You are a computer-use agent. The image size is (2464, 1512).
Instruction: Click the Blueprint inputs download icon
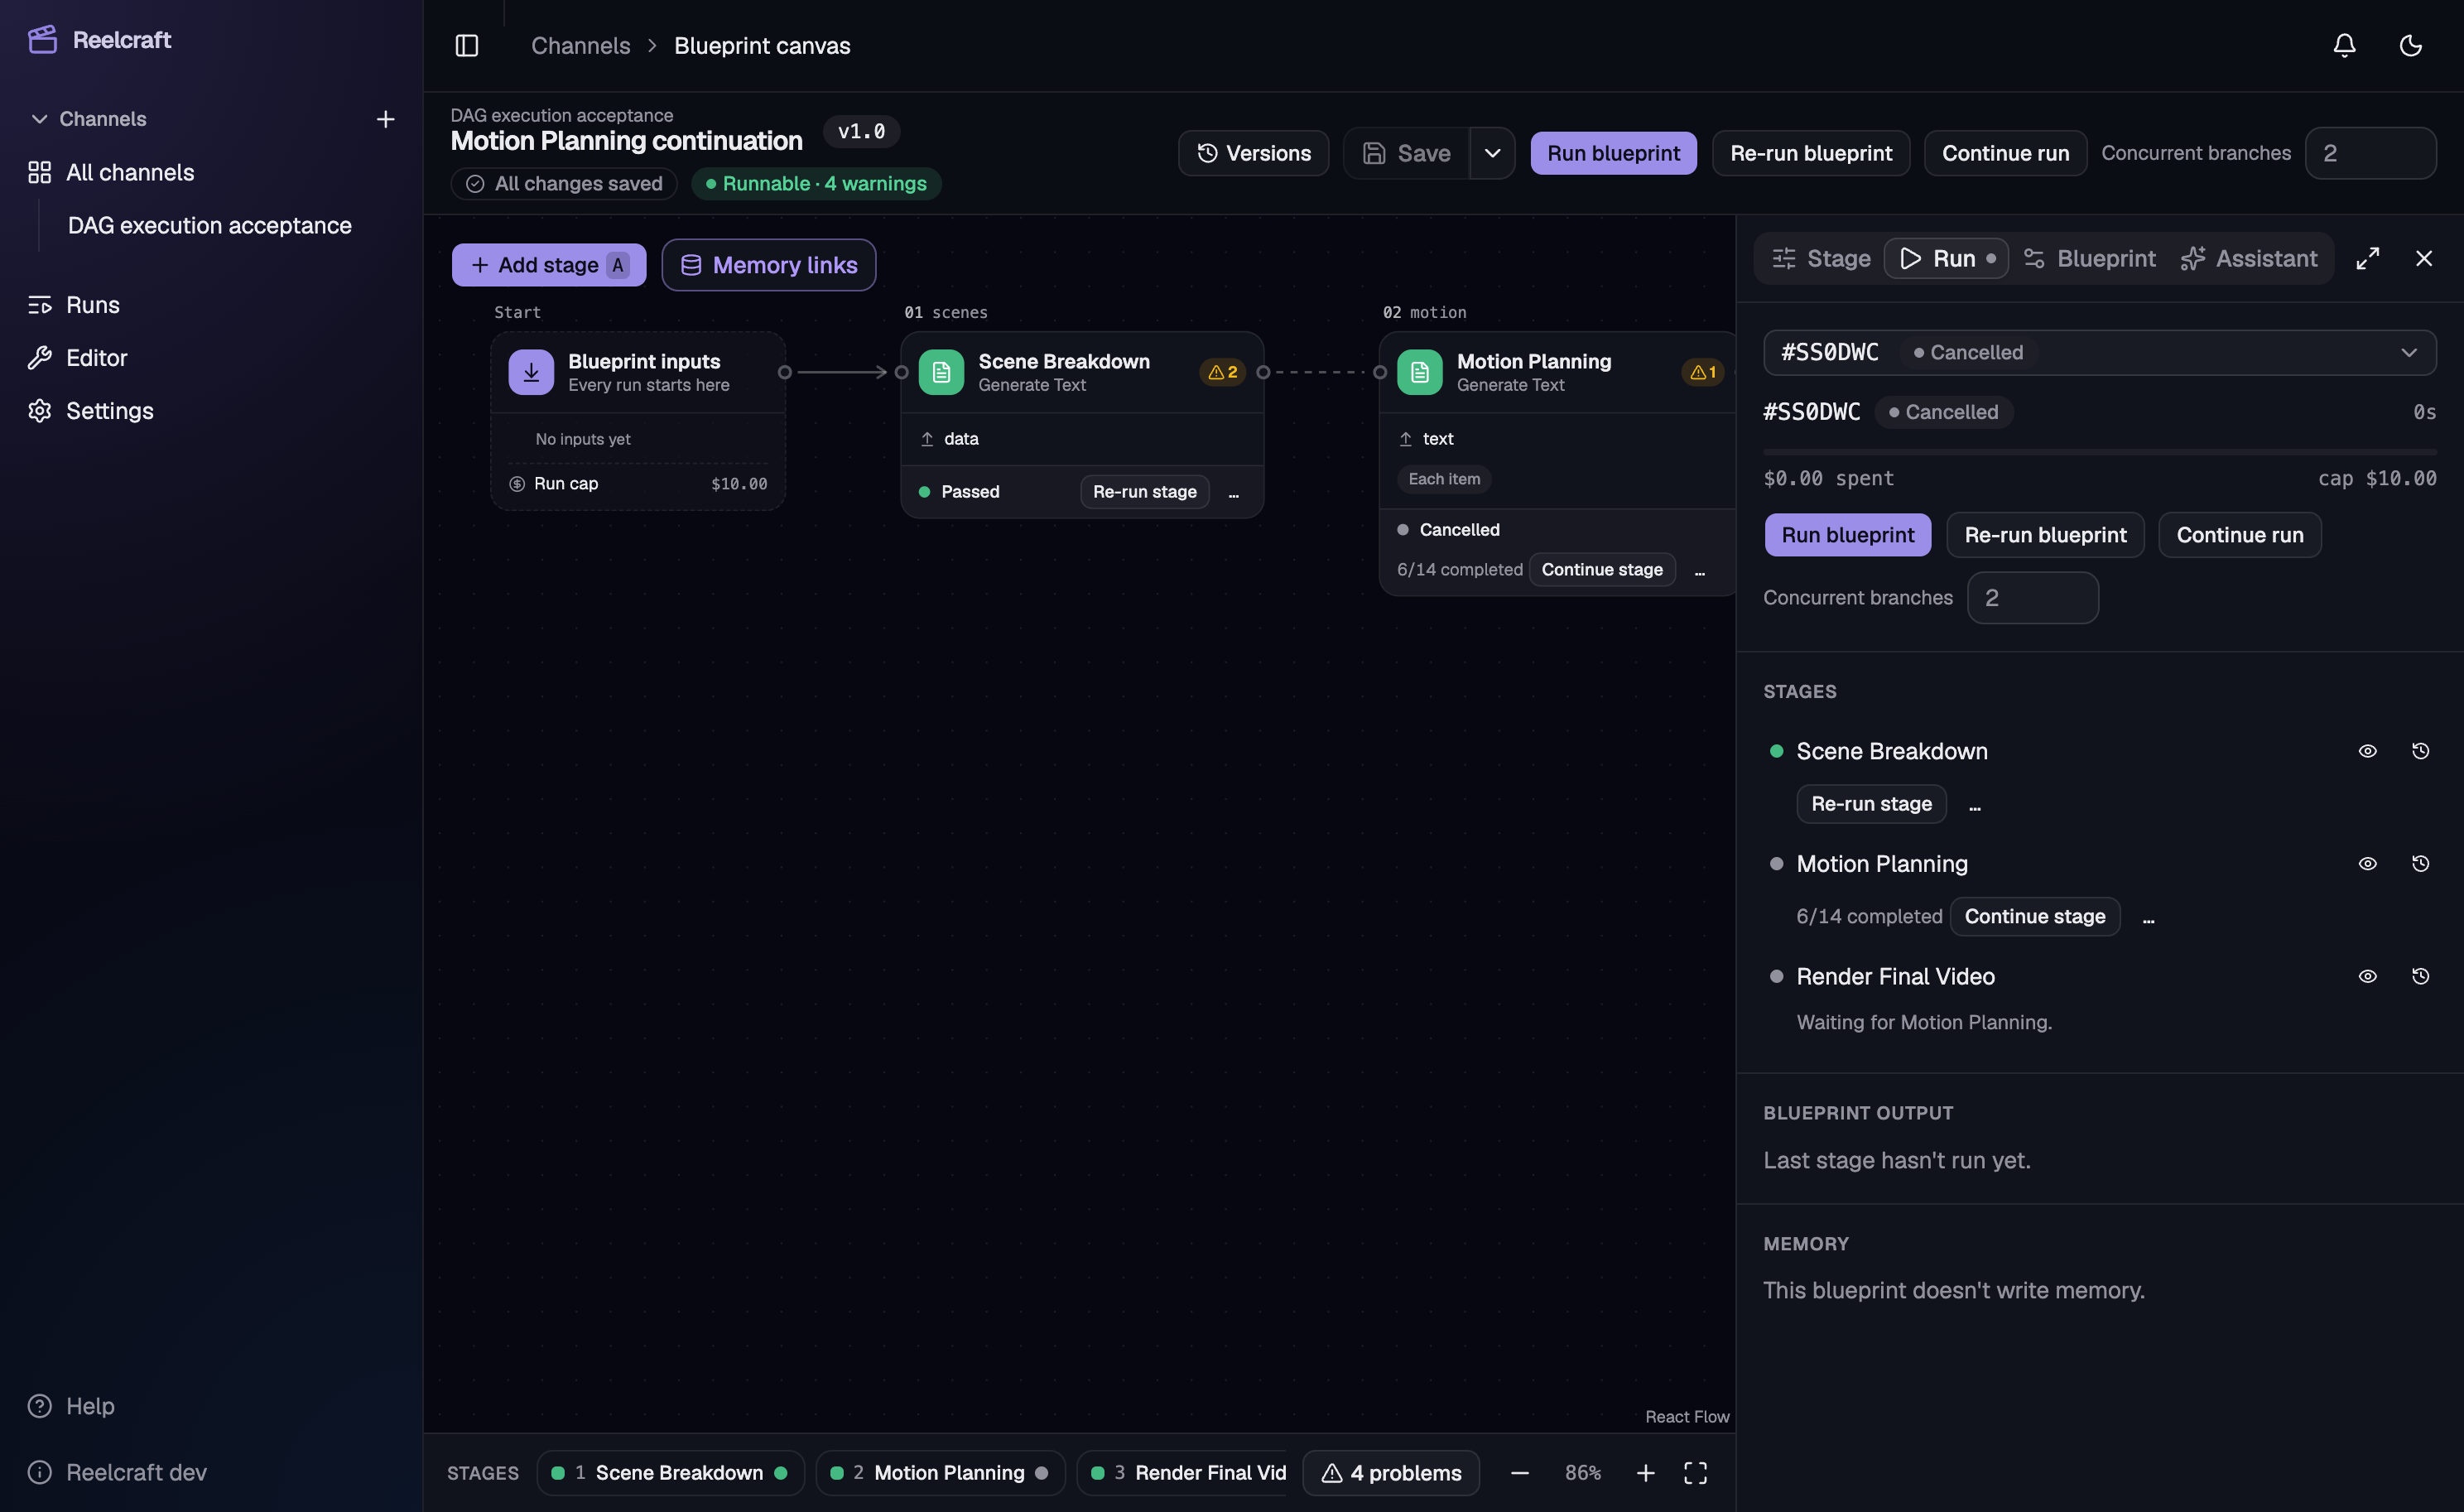coord(531,372)
